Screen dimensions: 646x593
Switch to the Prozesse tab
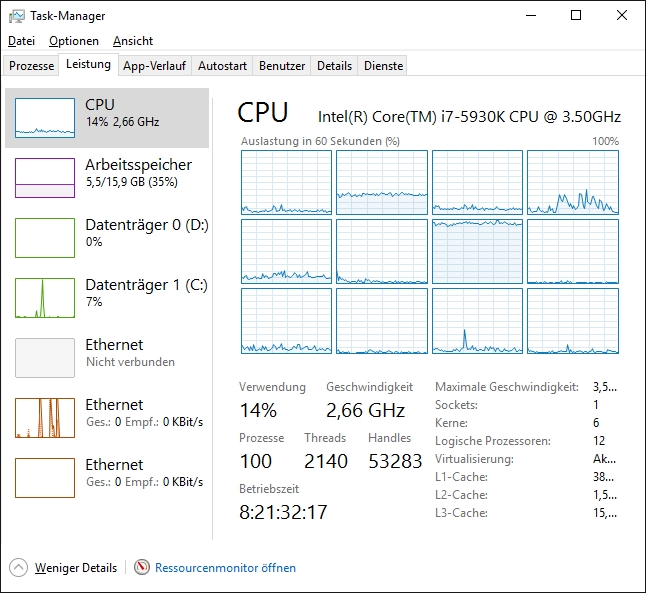tap(31, 66)
